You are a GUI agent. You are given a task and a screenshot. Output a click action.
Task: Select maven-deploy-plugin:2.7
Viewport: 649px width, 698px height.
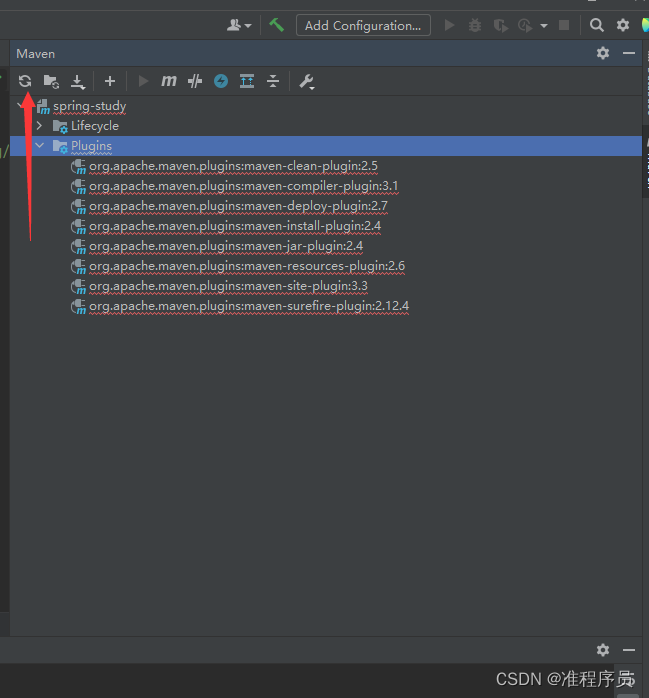tap(238, 206)
